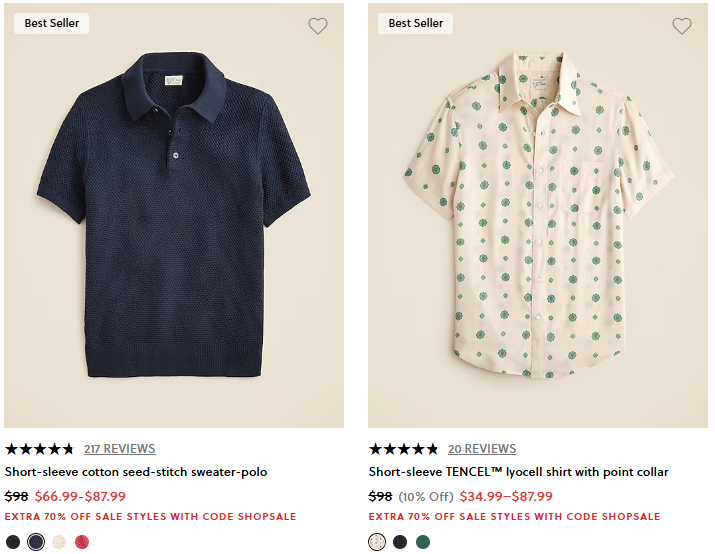Viewport: 715px width, 554px height.
Task: Click the Short-sleeve cotton seed-stitch sweater-polo title
Action: [x=136, y=472]
